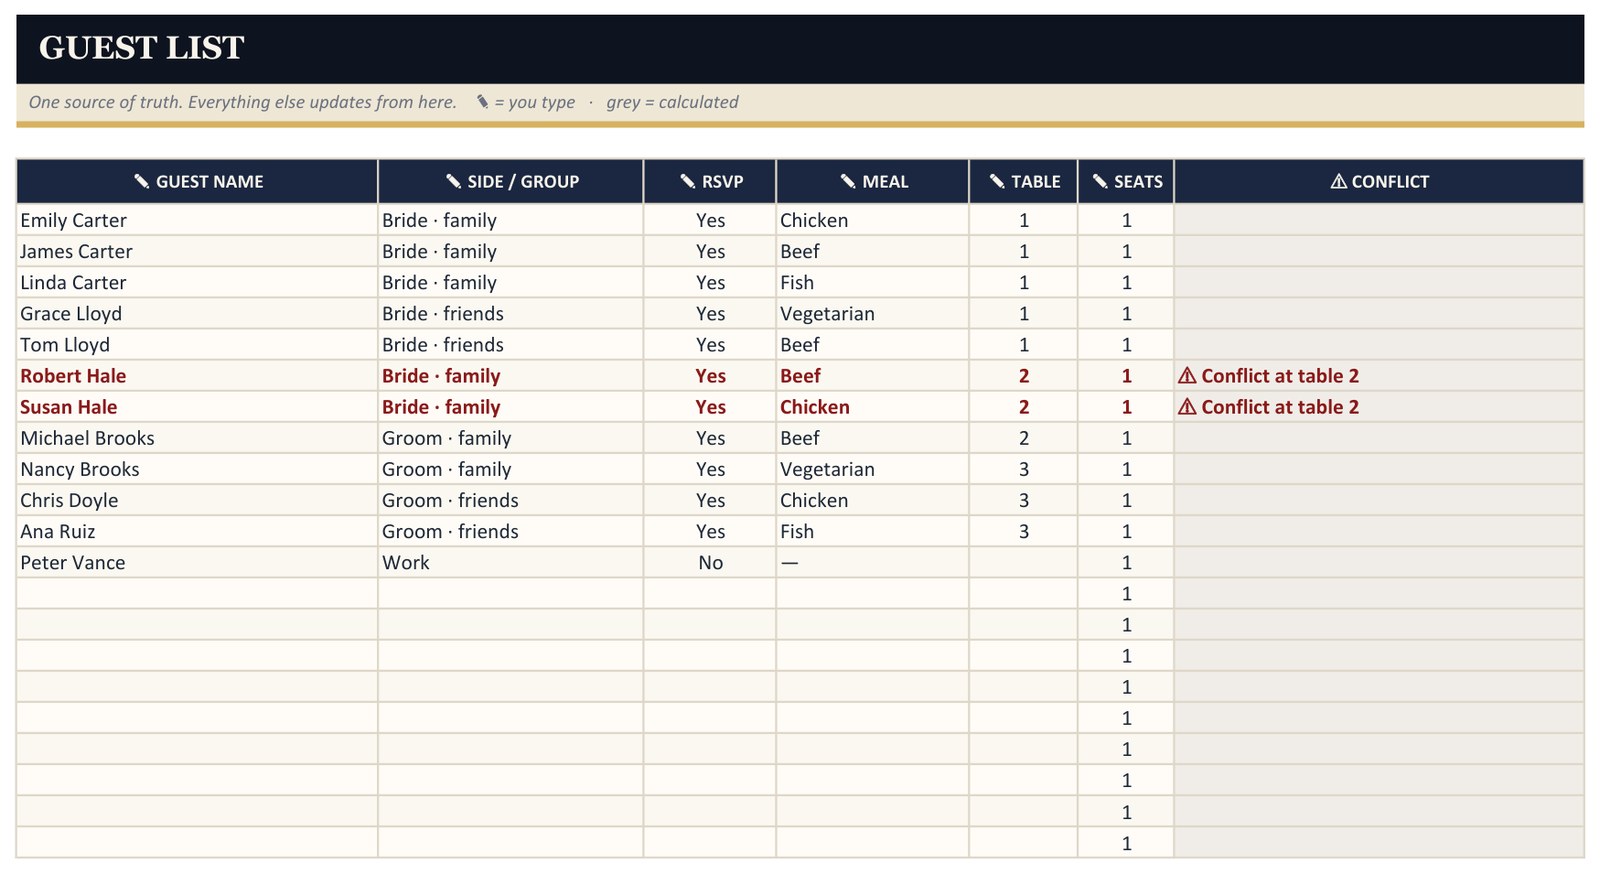Click Susan Hale's Conflict at table 2 message
Viewport: 1600px width, 874px height.
click(1279, 407)
